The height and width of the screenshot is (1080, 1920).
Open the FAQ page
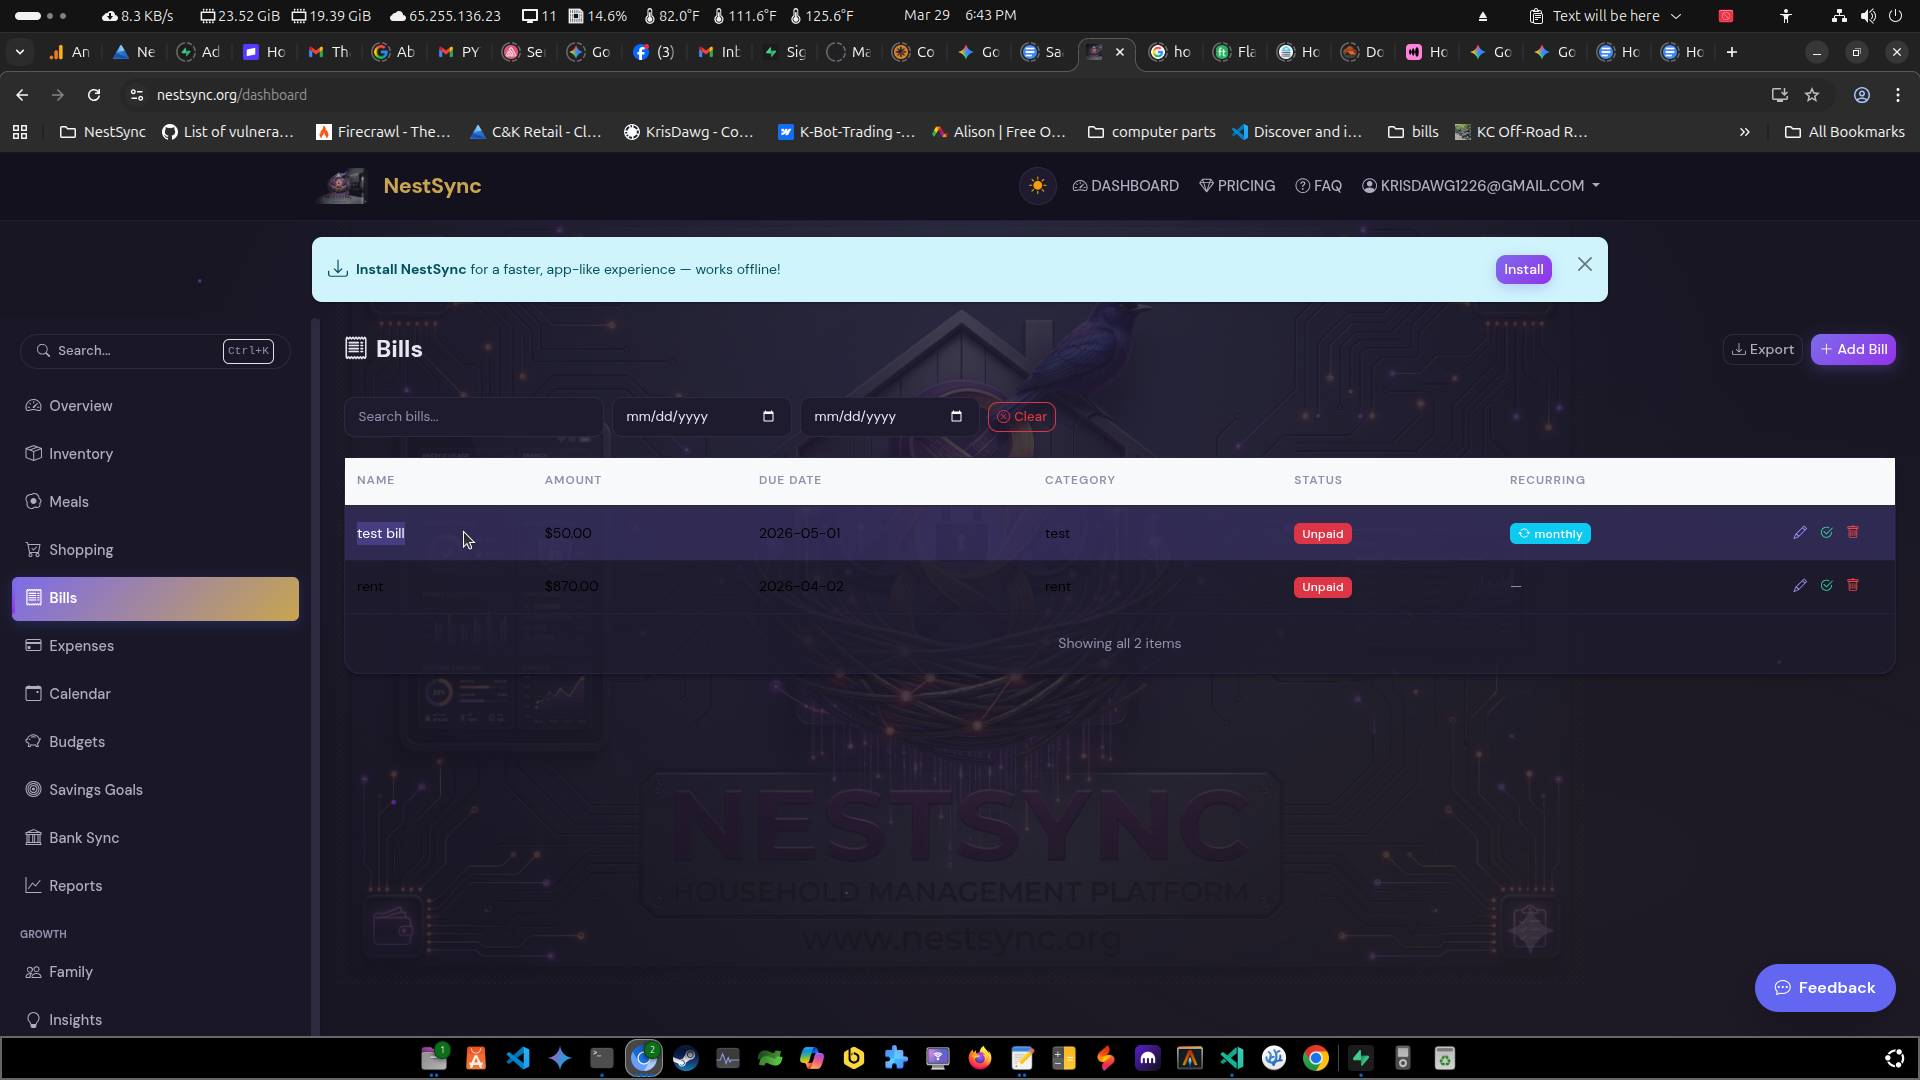click(1318, 185)
